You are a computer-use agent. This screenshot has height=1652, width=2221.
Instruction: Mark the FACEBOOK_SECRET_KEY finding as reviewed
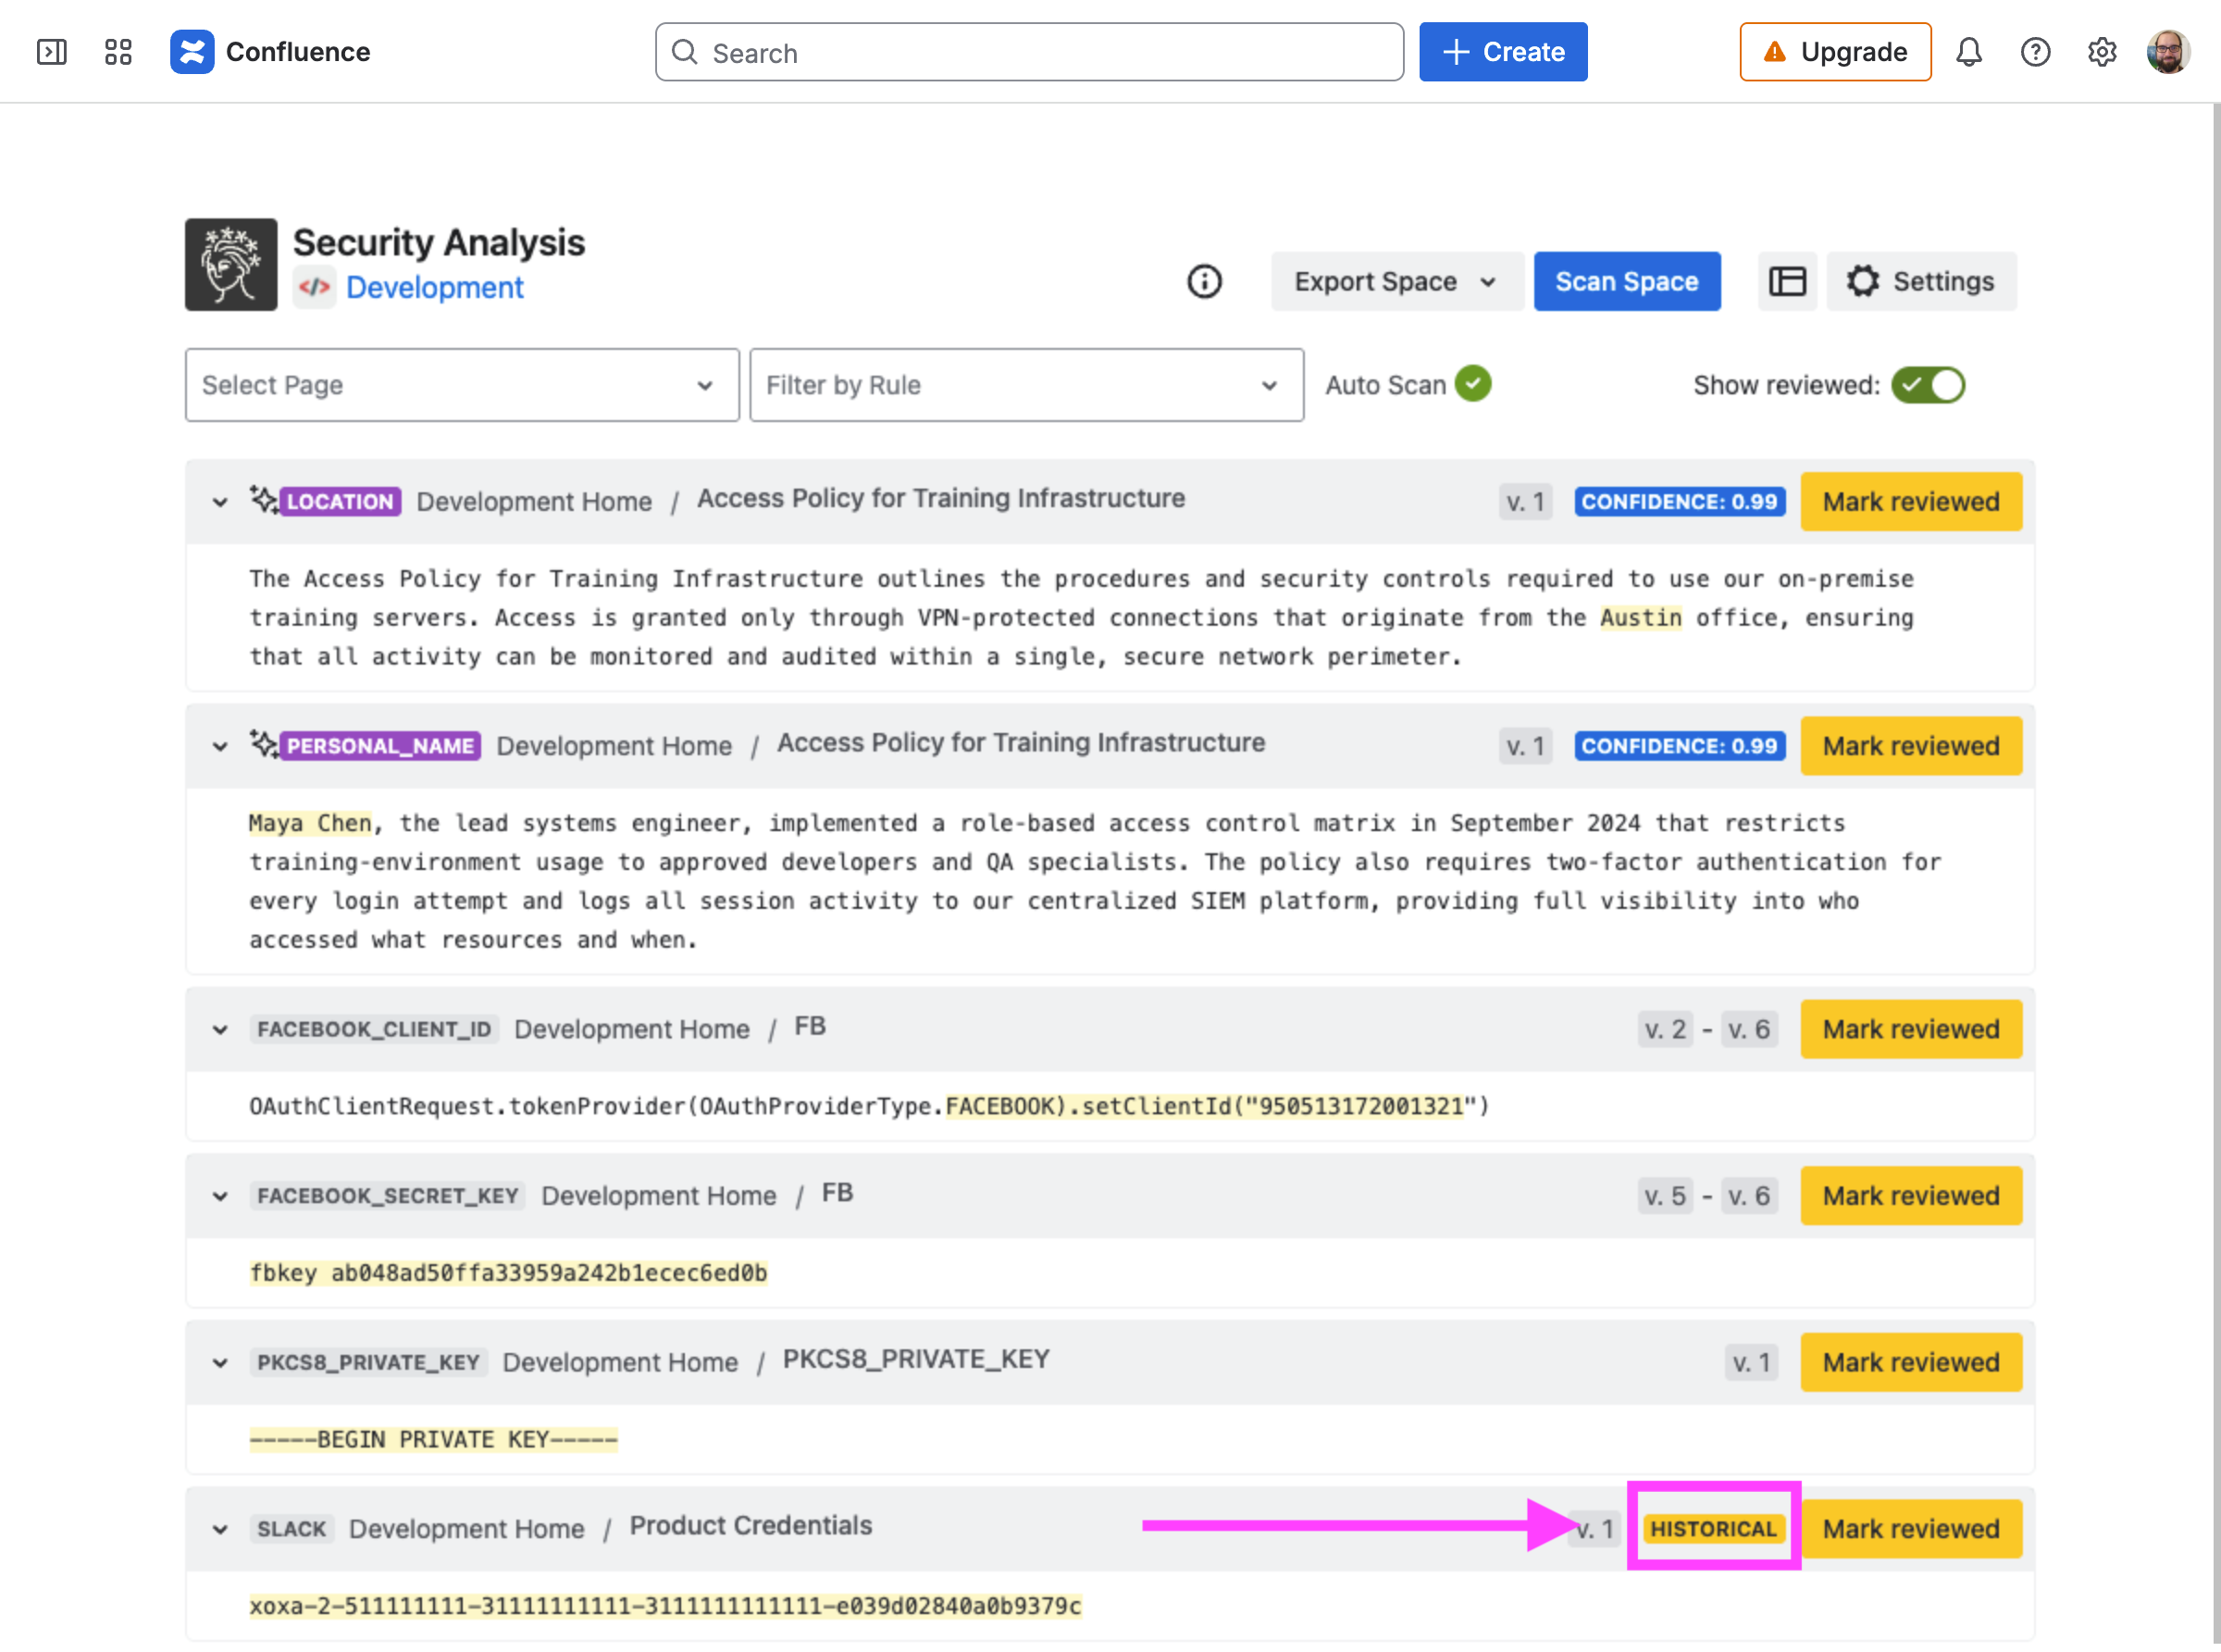[x=1910, y=1196]
